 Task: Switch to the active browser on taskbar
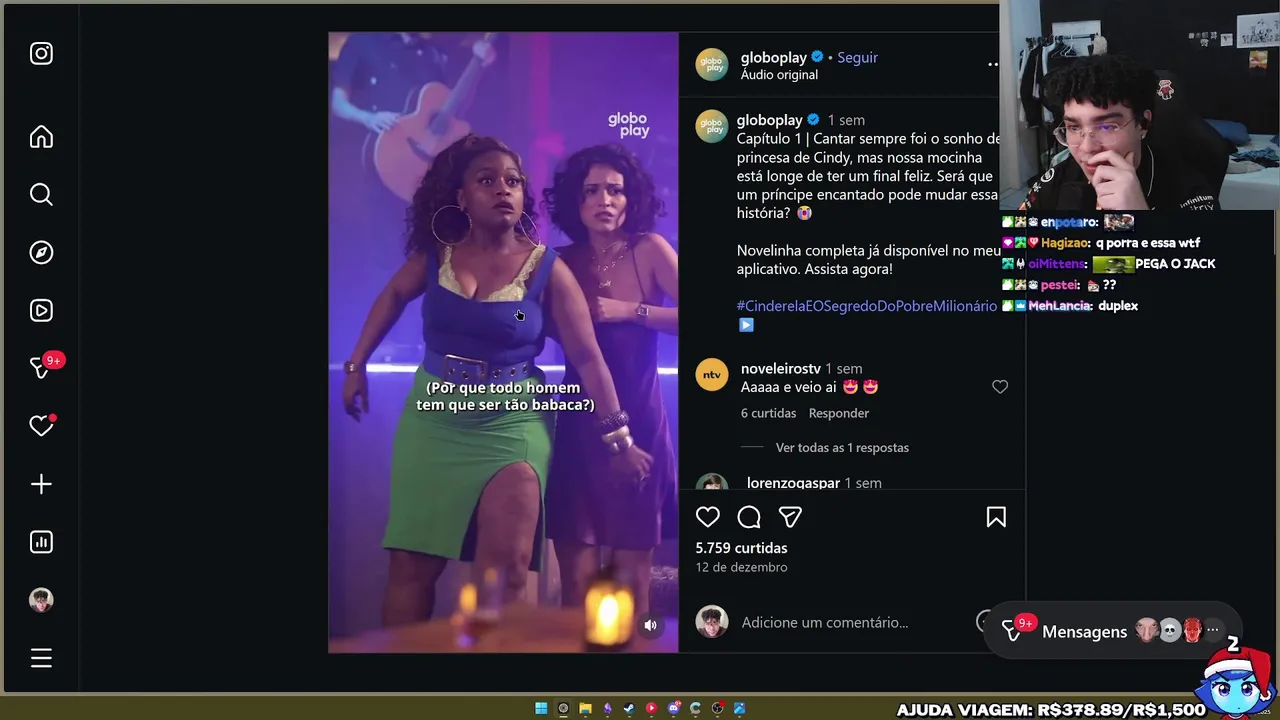563,708
